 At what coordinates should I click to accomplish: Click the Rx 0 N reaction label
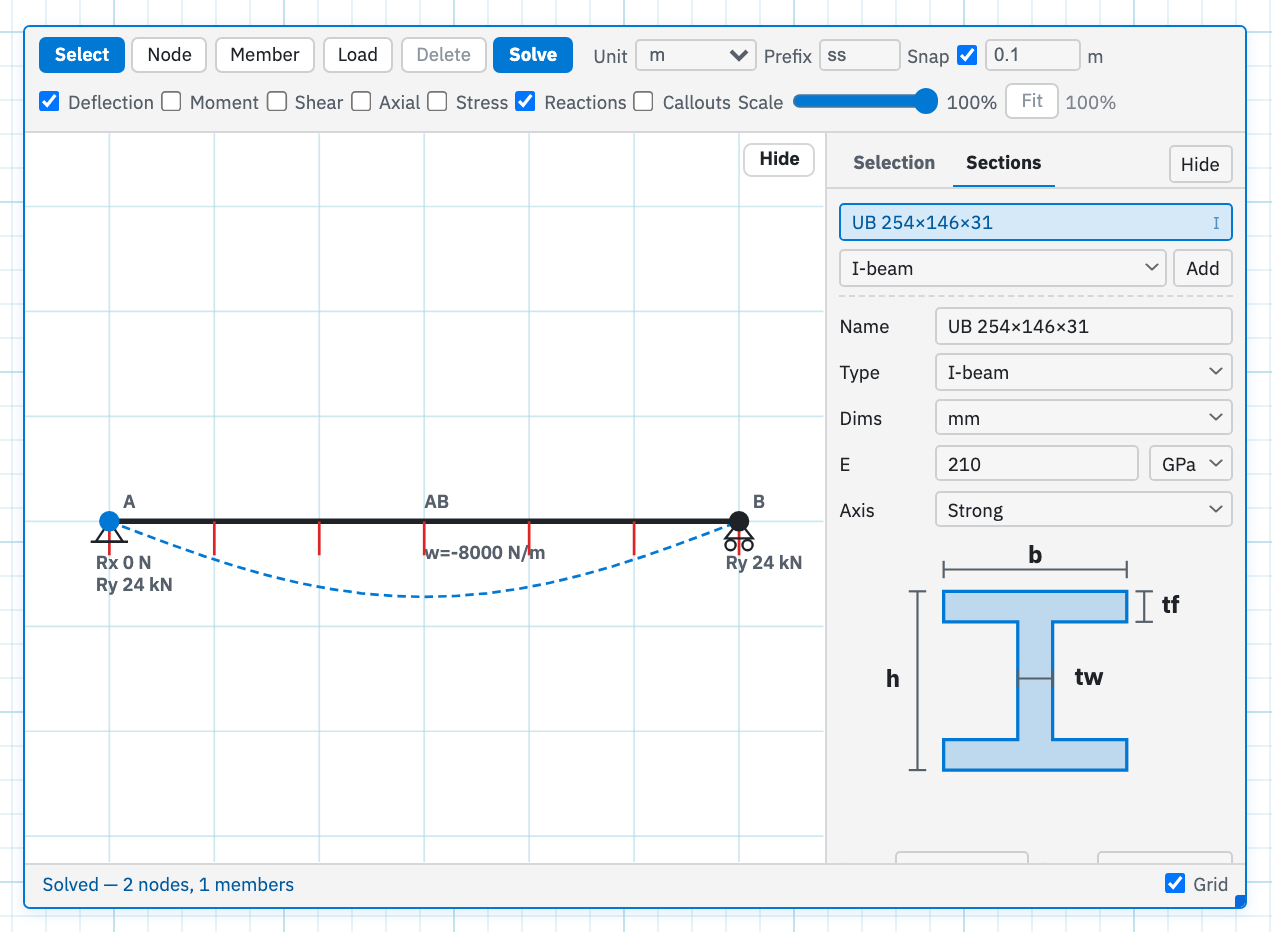coord(124,563)
